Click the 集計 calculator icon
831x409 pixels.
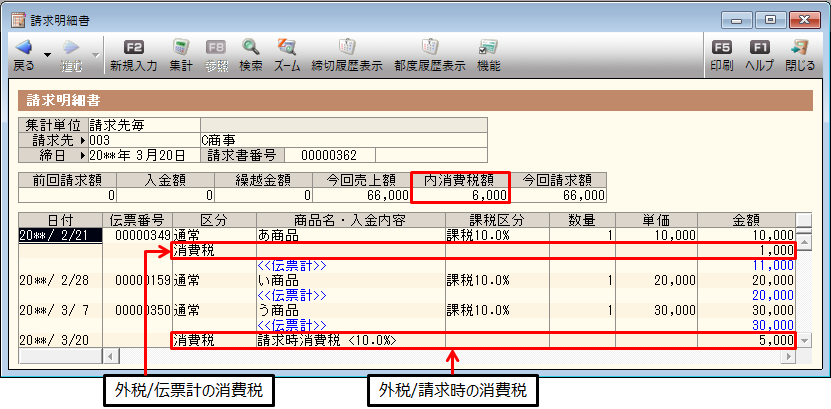pyautogui.click(x=181, y=47)
